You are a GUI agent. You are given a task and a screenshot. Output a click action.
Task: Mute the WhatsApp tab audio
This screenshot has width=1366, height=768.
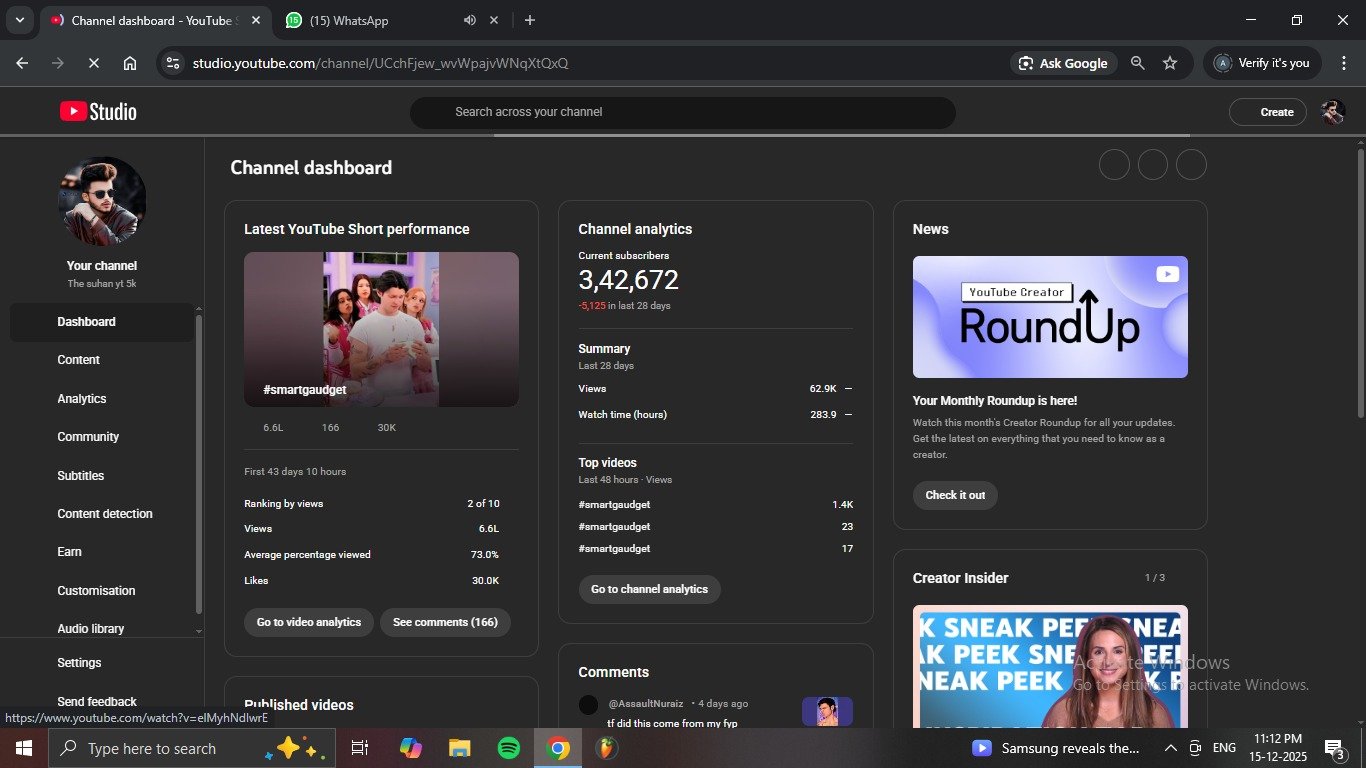click(470, 20)
